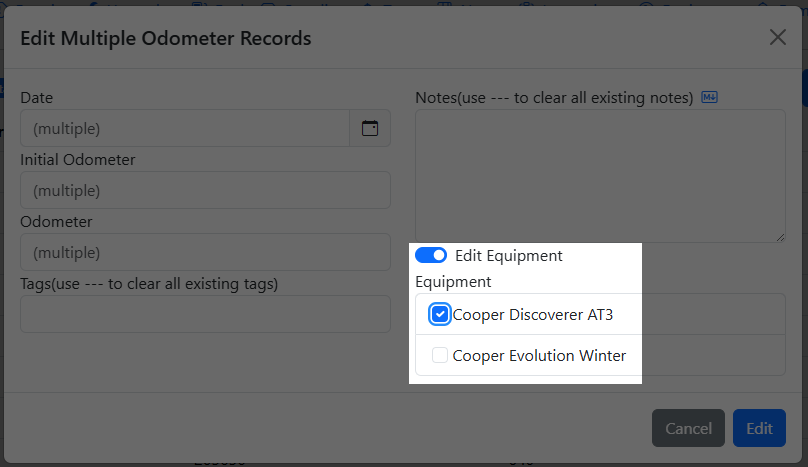Click the Cooper Discoverer AT3 label text
The image size is (808, 467).
coord(533,315)
